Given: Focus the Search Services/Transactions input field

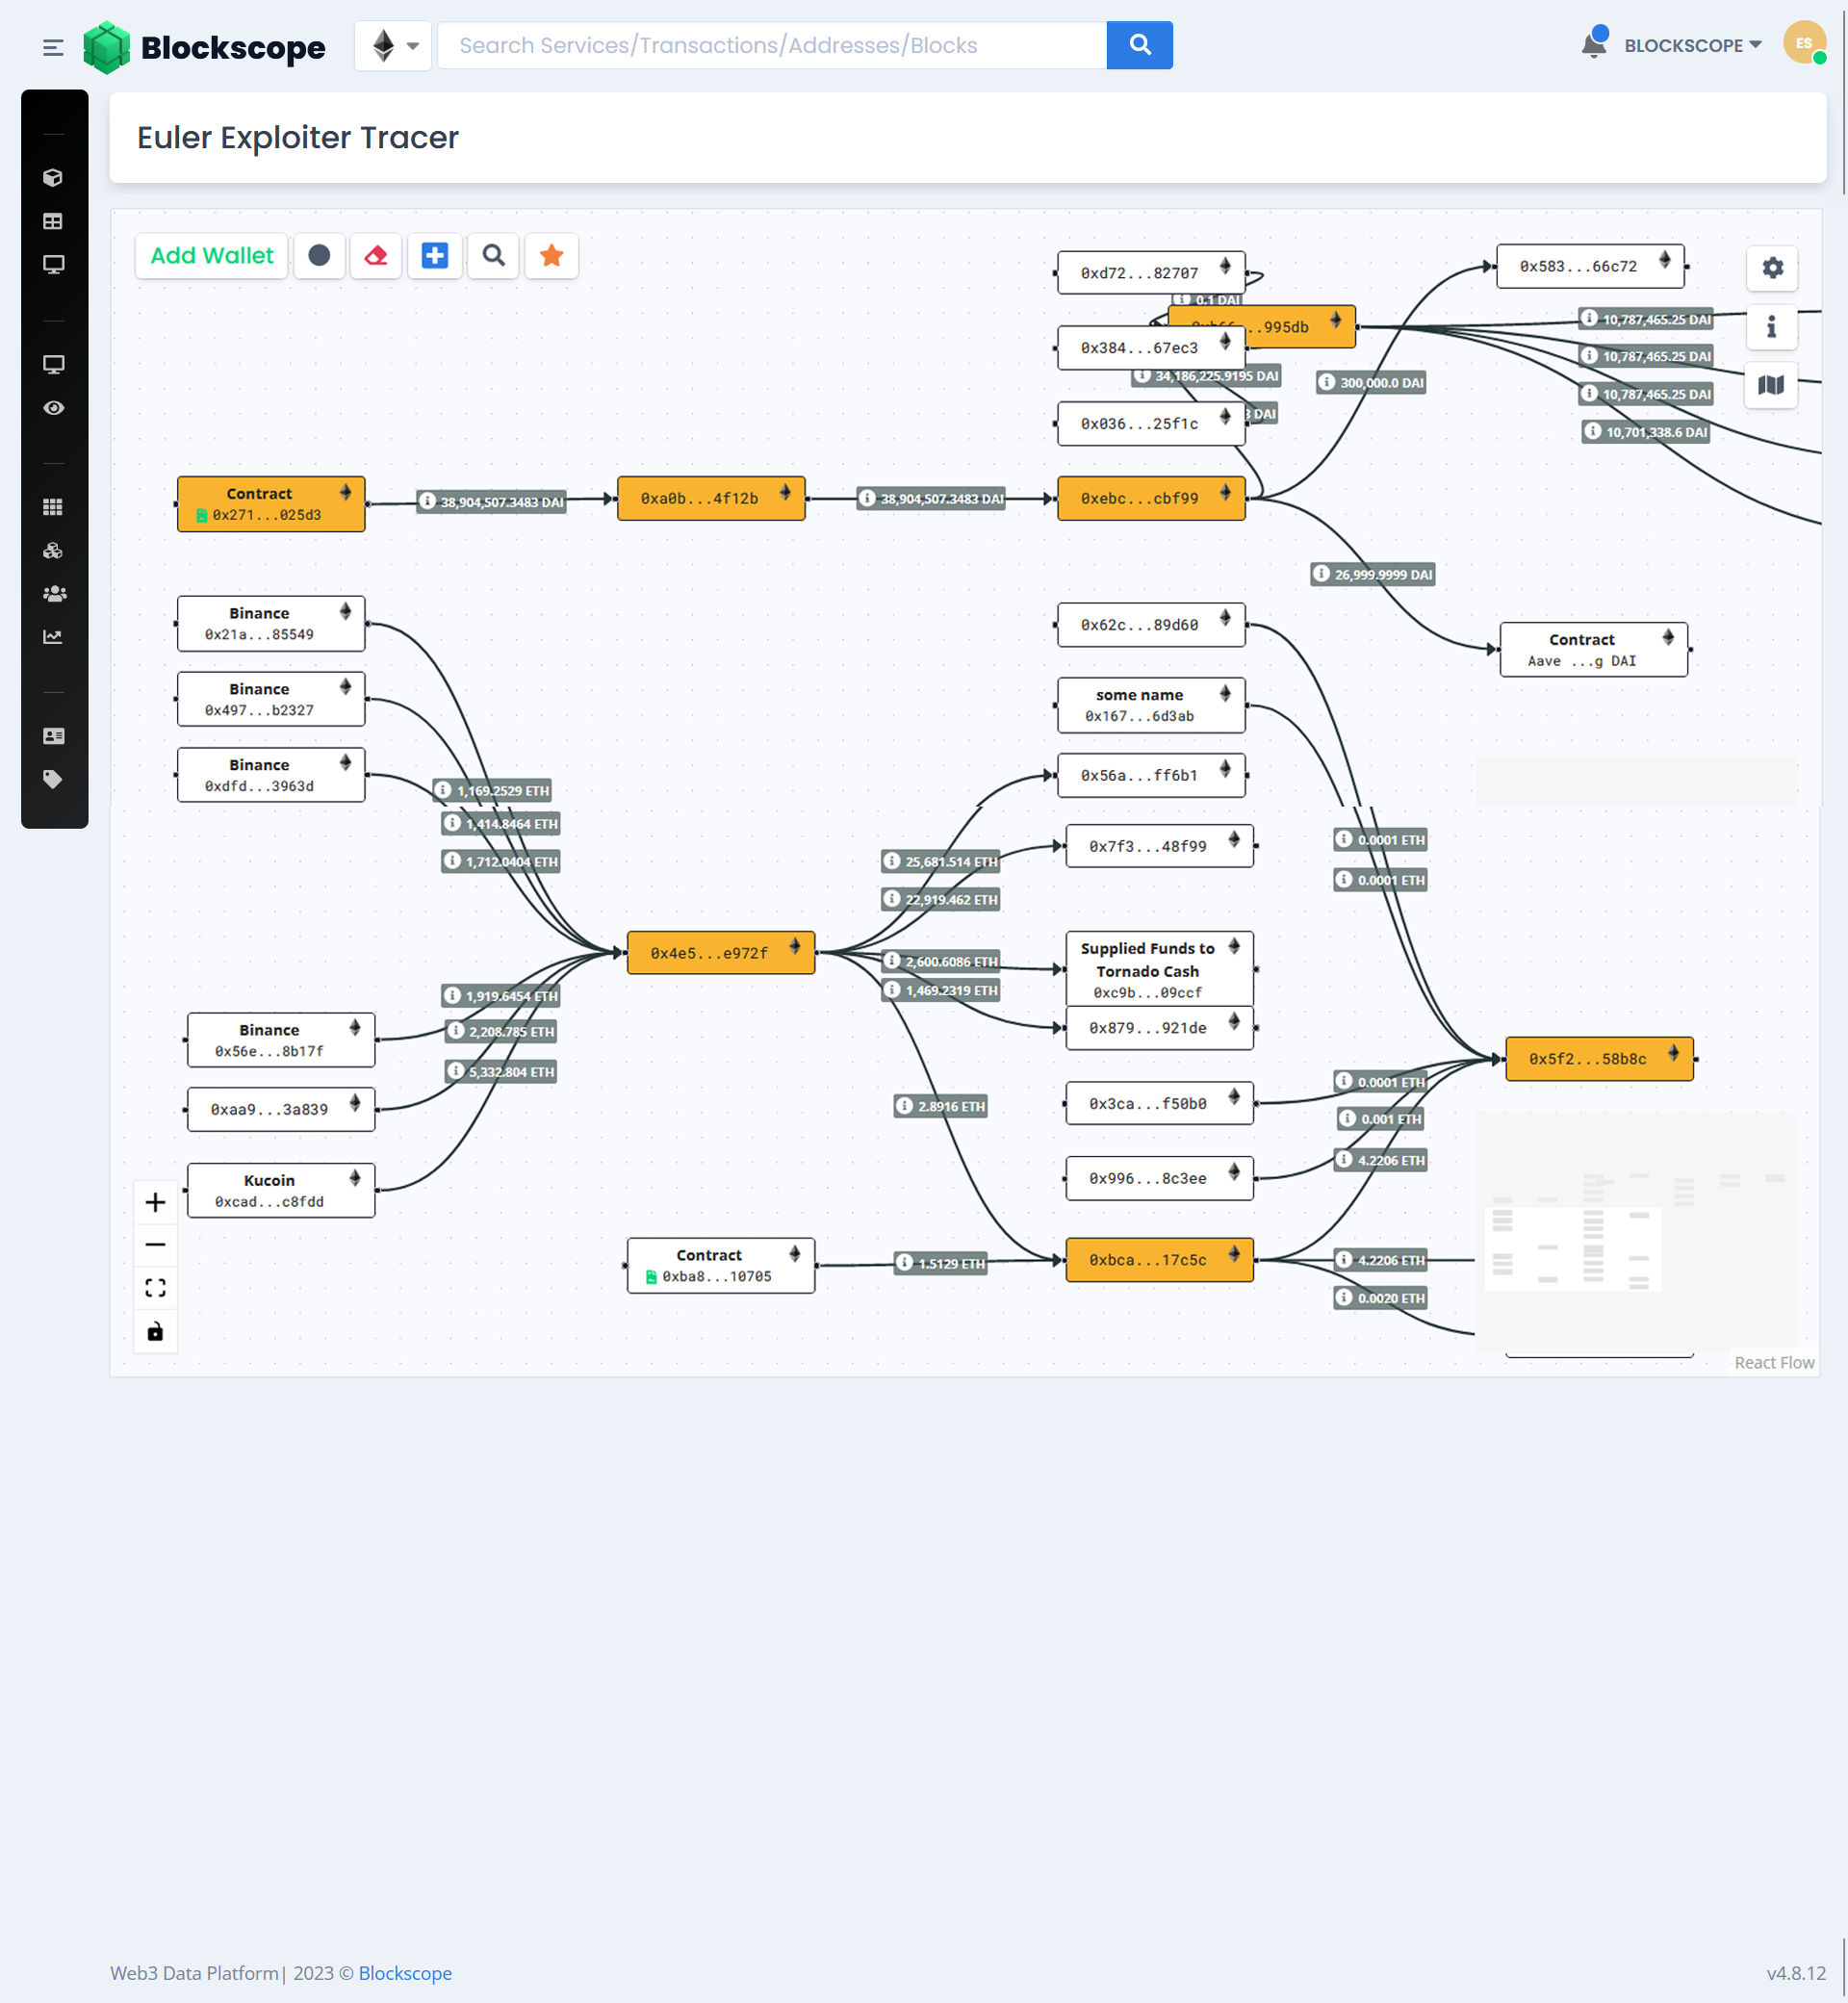Looking at the screenshot, I should [x=772, y=46].
